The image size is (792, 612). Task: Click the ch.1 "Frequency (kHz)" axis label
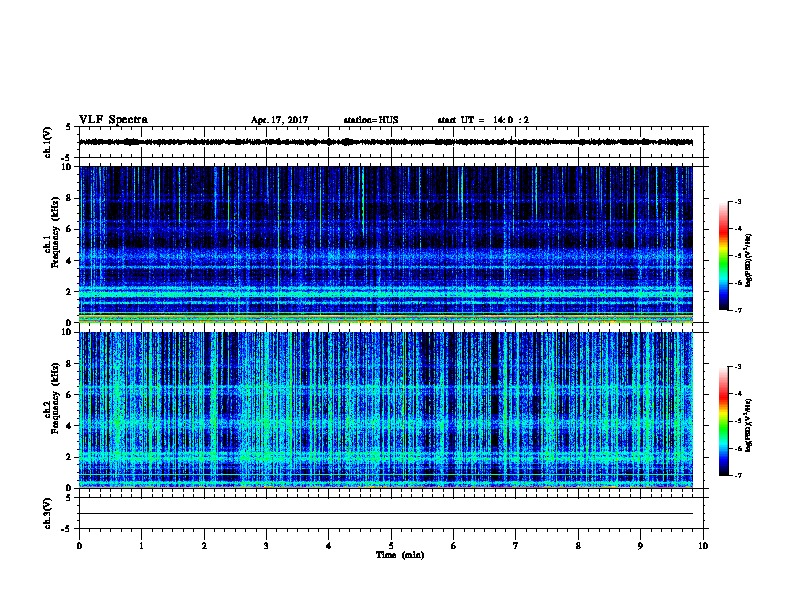[55, 232]
